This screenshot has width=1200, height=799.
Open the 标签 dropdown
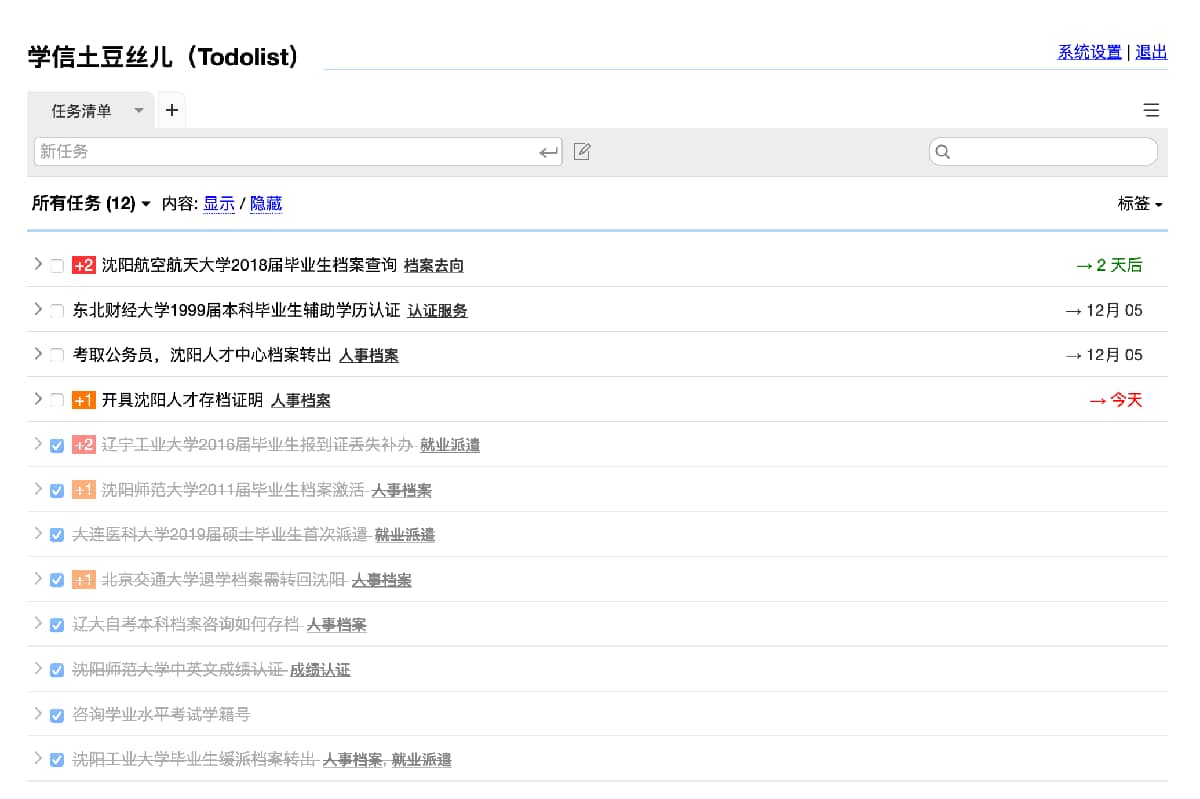[x=1139, y=204]
